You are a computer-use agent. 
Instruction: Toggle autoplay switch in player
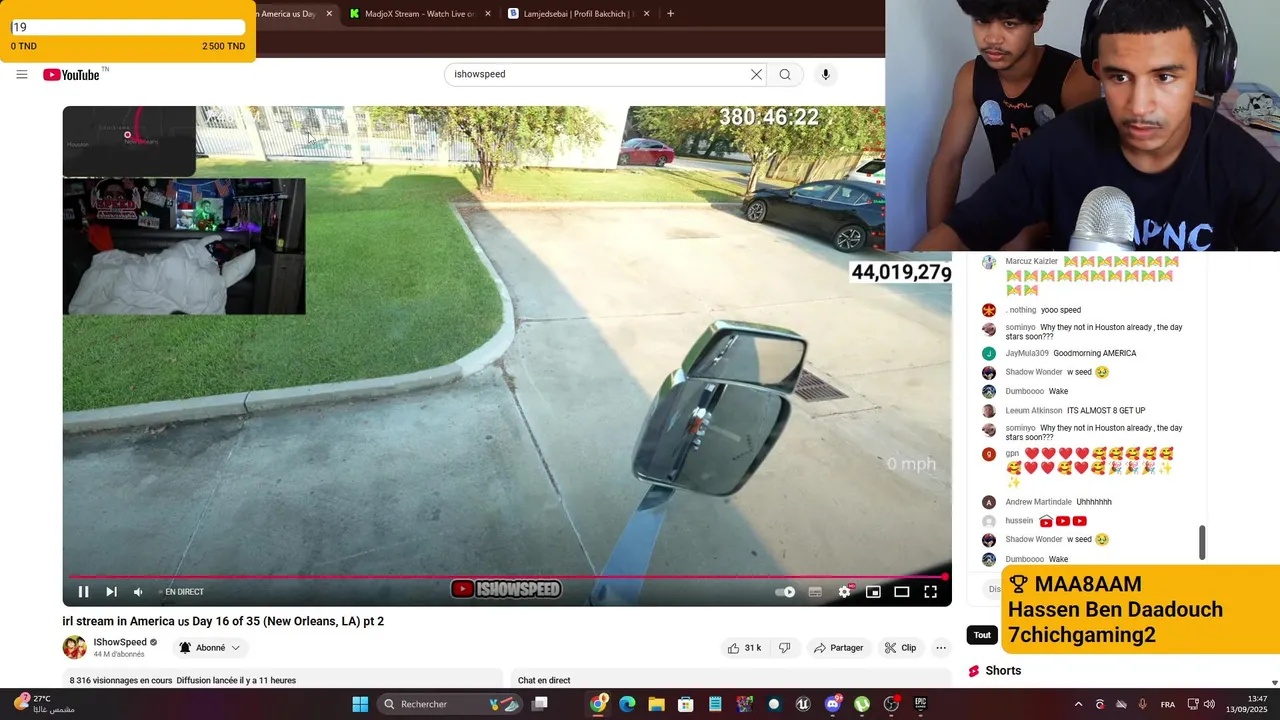point(786,592)
